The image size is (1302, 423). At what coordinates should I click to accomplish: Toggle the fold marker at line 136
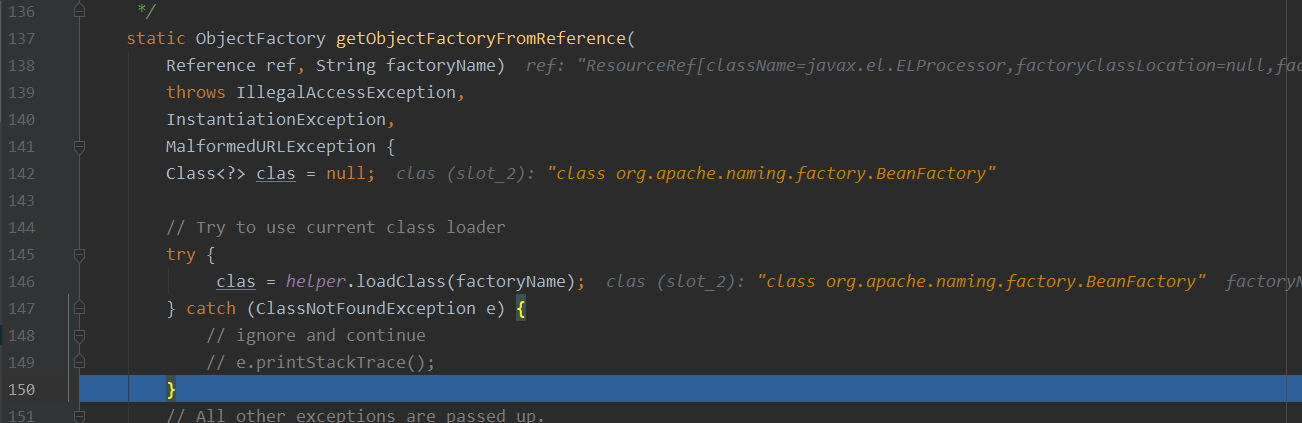pyautogui.click(x=79, y=13)
